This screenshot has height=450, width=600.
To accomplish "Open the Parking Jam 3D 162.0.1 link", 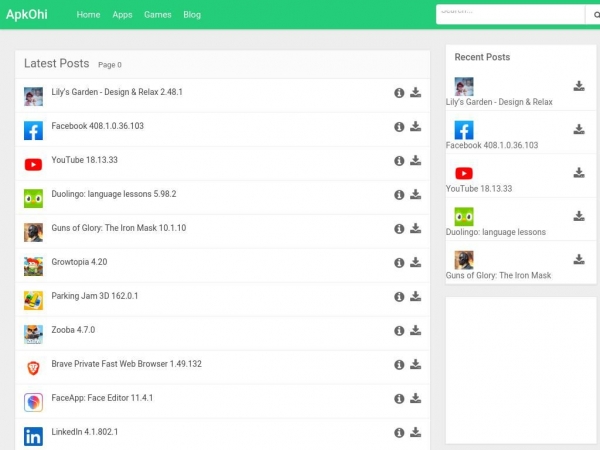I will pyautogui.click(x=95, y=296).
